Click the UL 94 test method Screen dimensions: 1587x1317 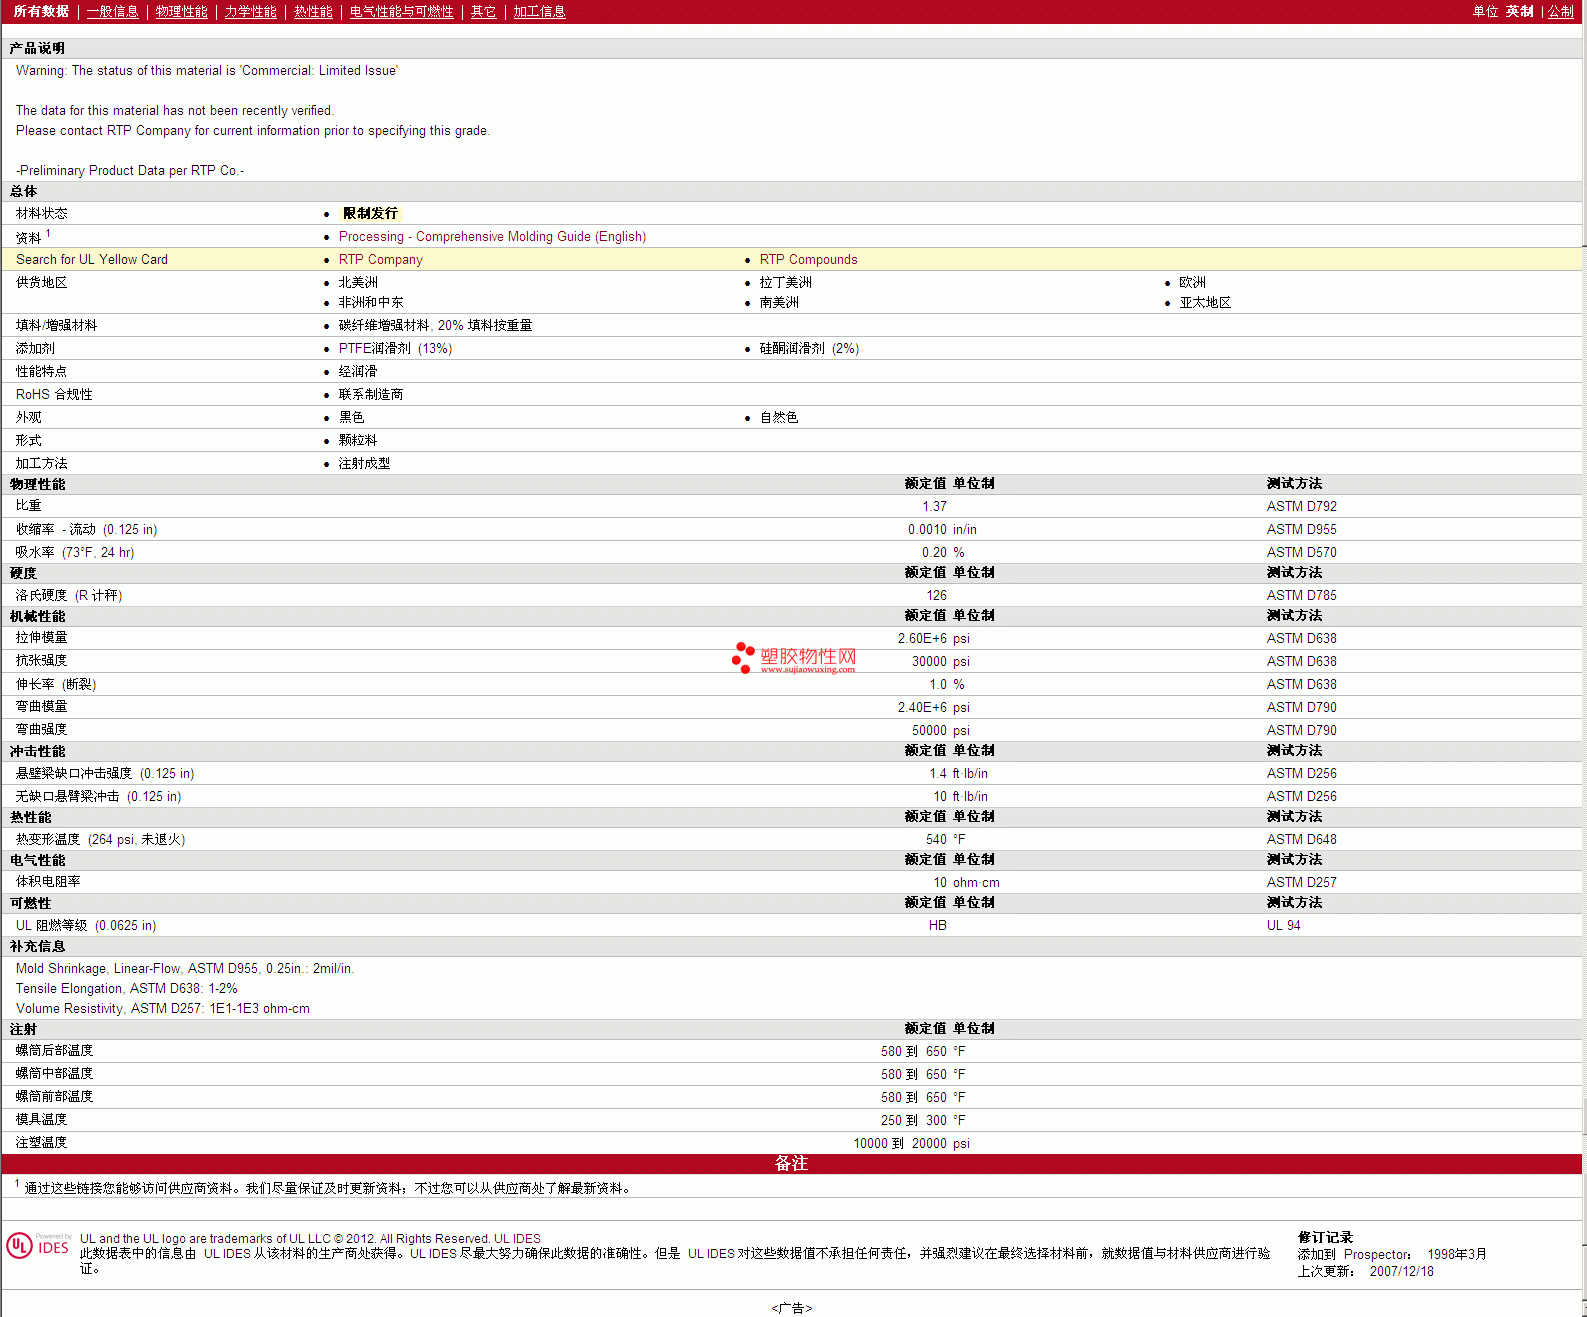(x=1283, y=926)
